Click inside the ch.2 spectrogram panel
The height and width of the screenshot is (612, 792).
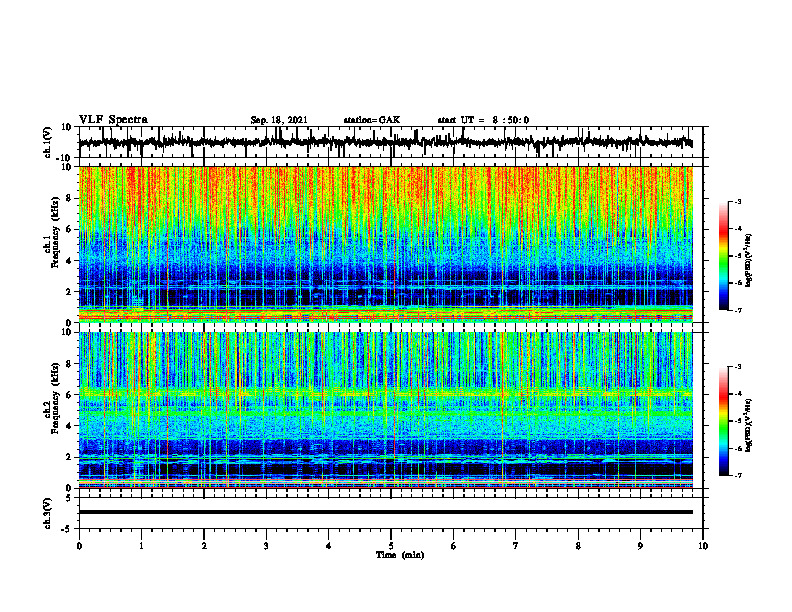[385, 410]
